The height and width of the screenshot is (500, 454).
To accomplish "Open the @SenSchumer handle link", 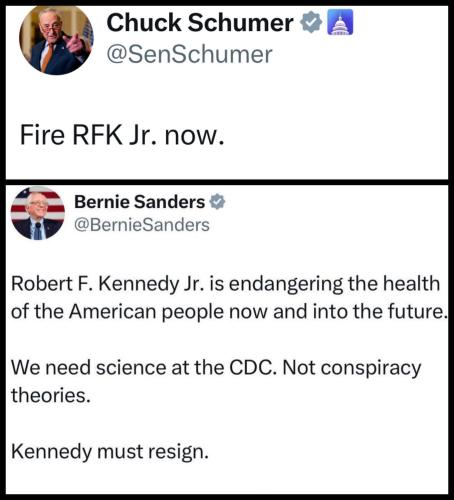I will (189, 54).
